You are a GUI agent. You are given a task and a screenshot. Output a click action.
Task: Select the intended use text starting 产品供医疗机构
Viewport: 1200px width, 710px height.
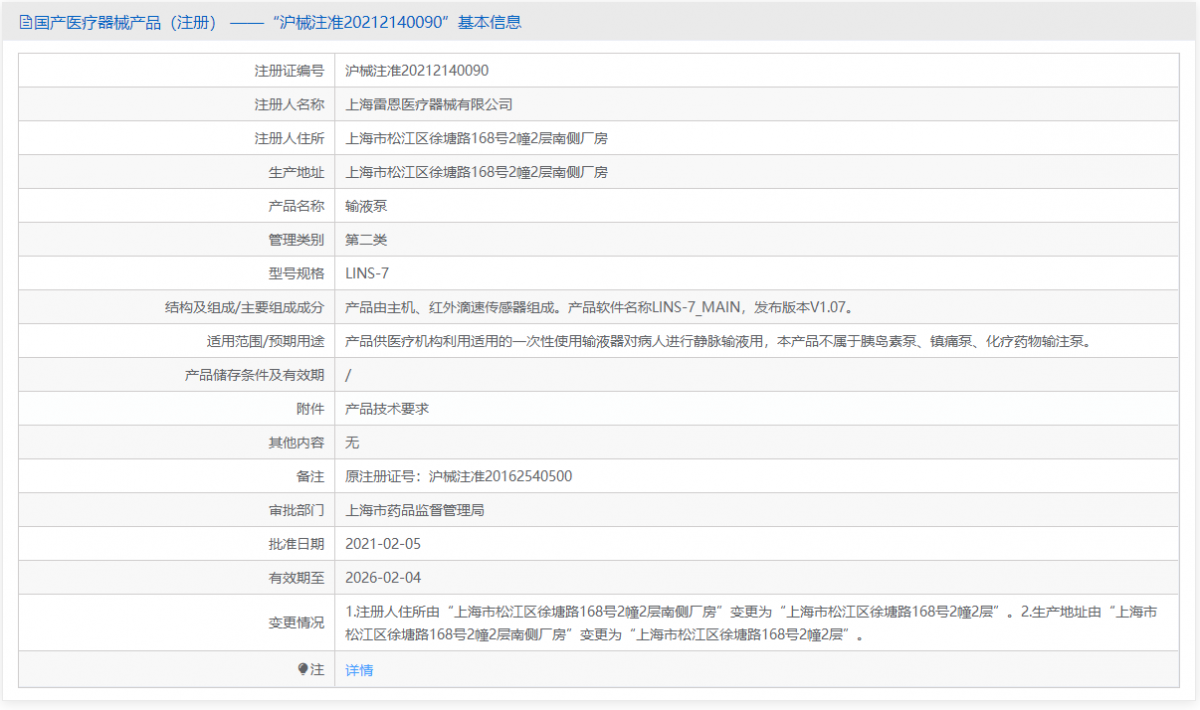click(718, 341)
